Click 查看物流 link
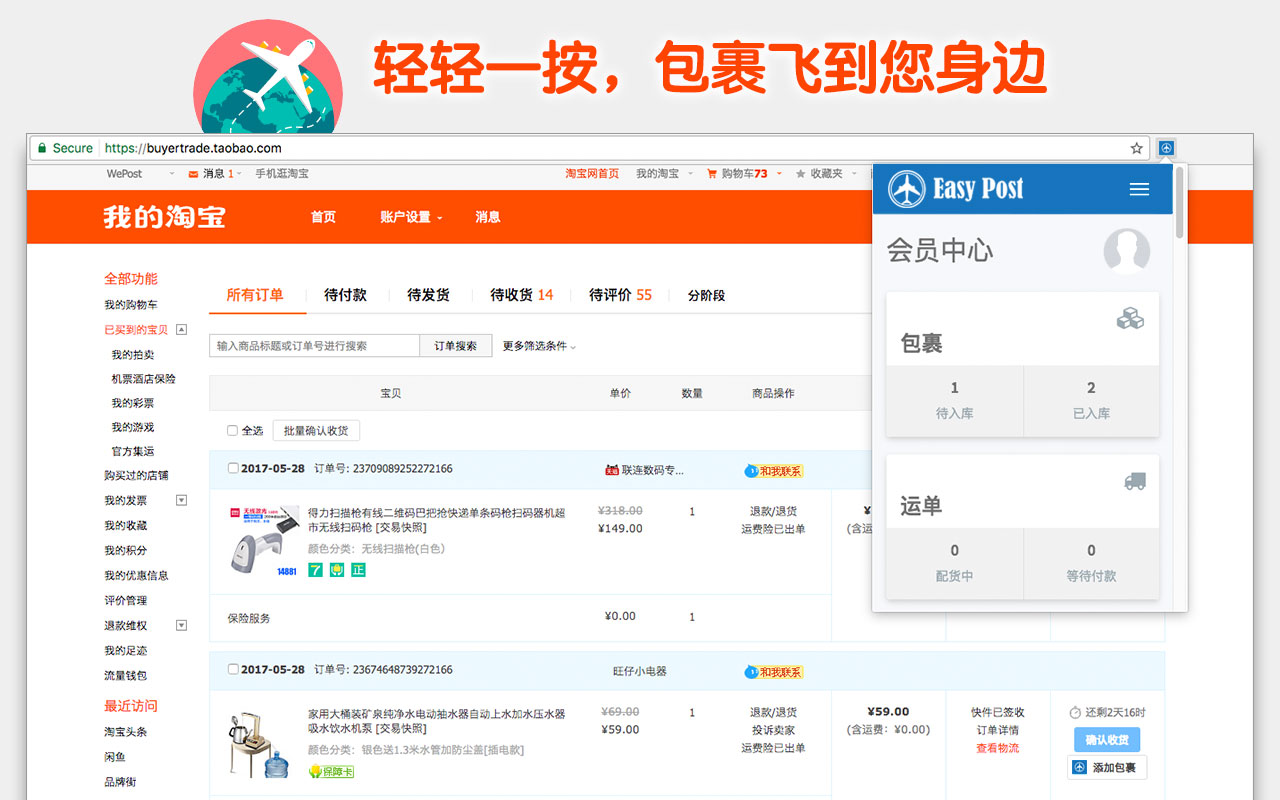The image size is (1280, 800). click(x=997, y=748)
